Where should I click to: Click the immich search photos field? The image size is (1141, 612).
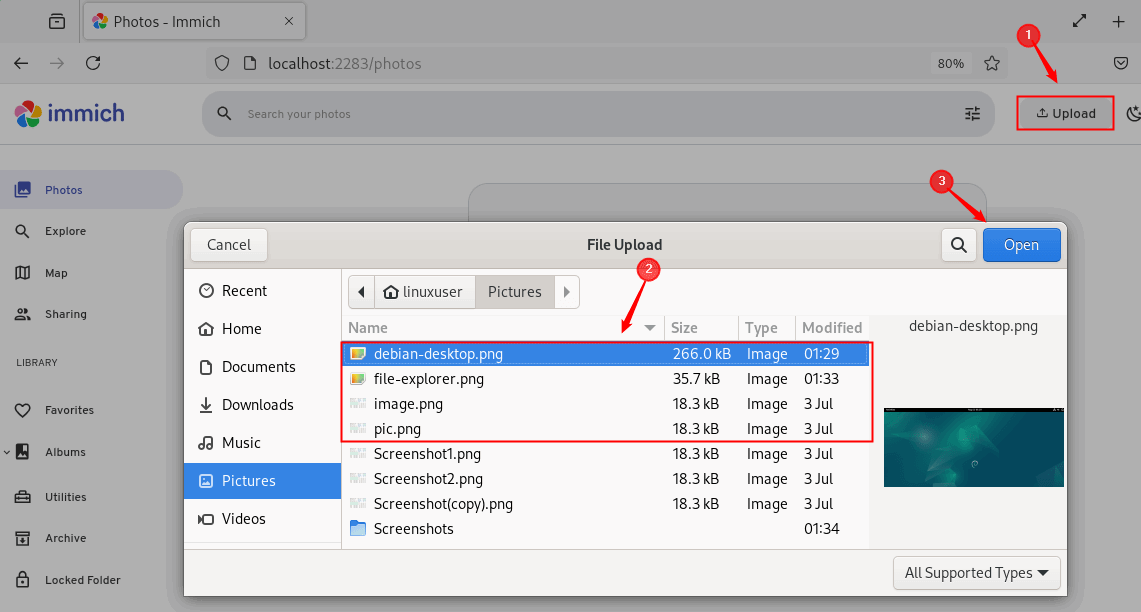[590, 114]
